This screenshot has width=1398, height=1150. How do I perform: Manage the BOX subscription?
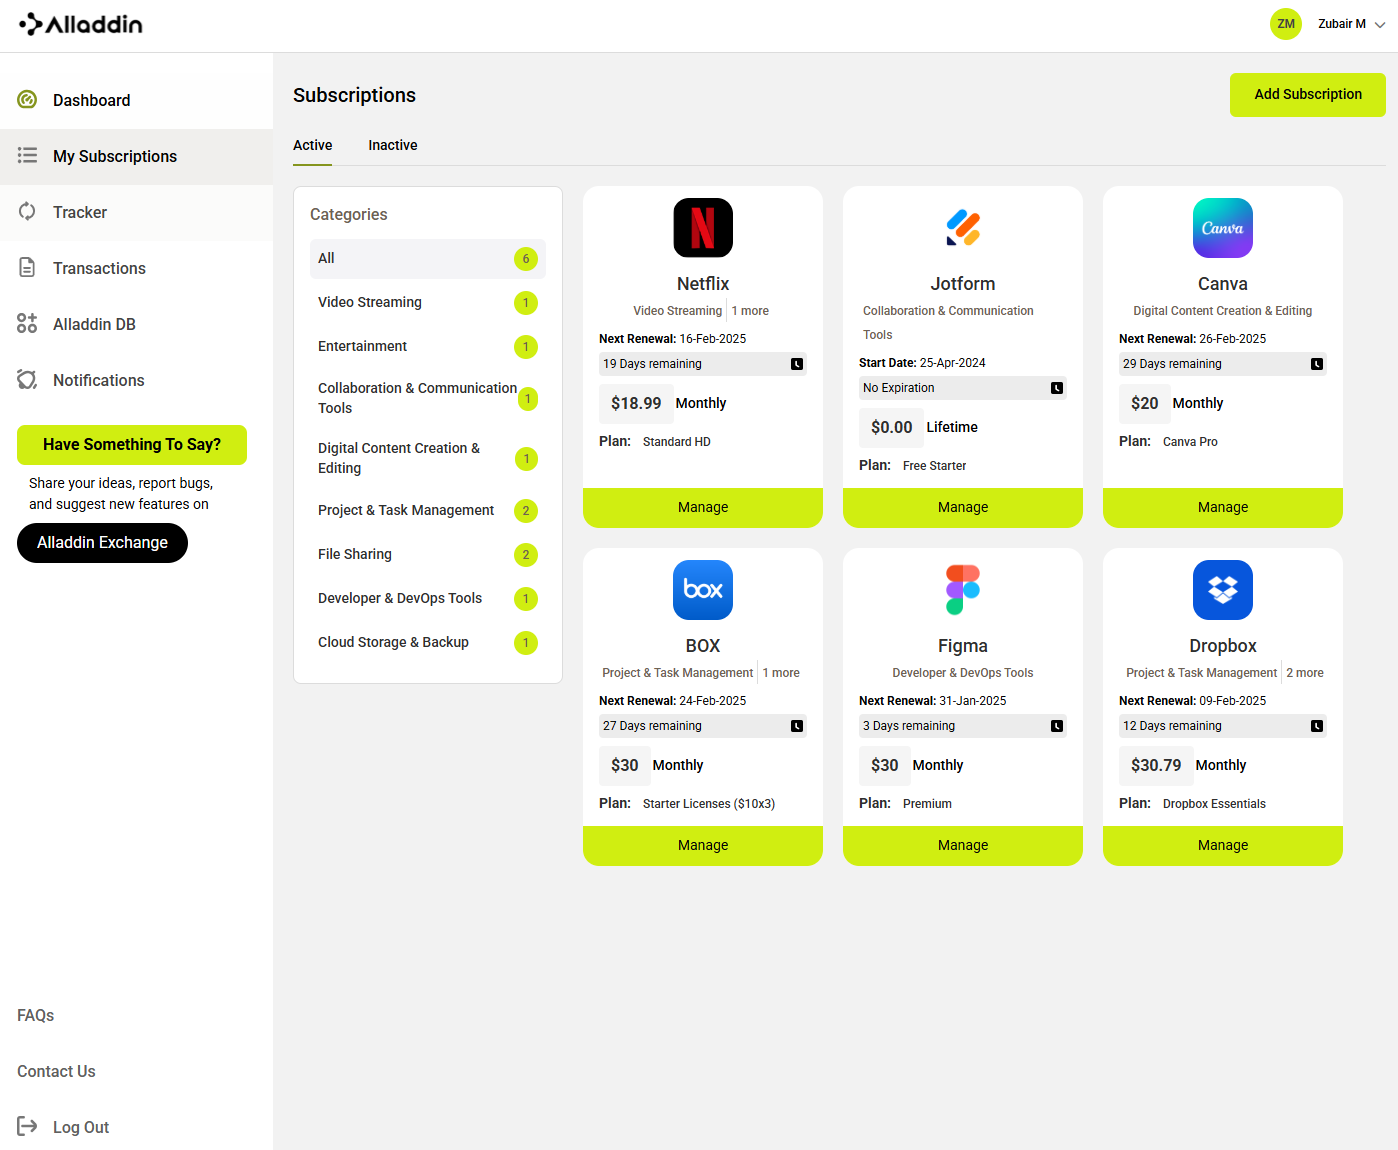click(703, 846)
